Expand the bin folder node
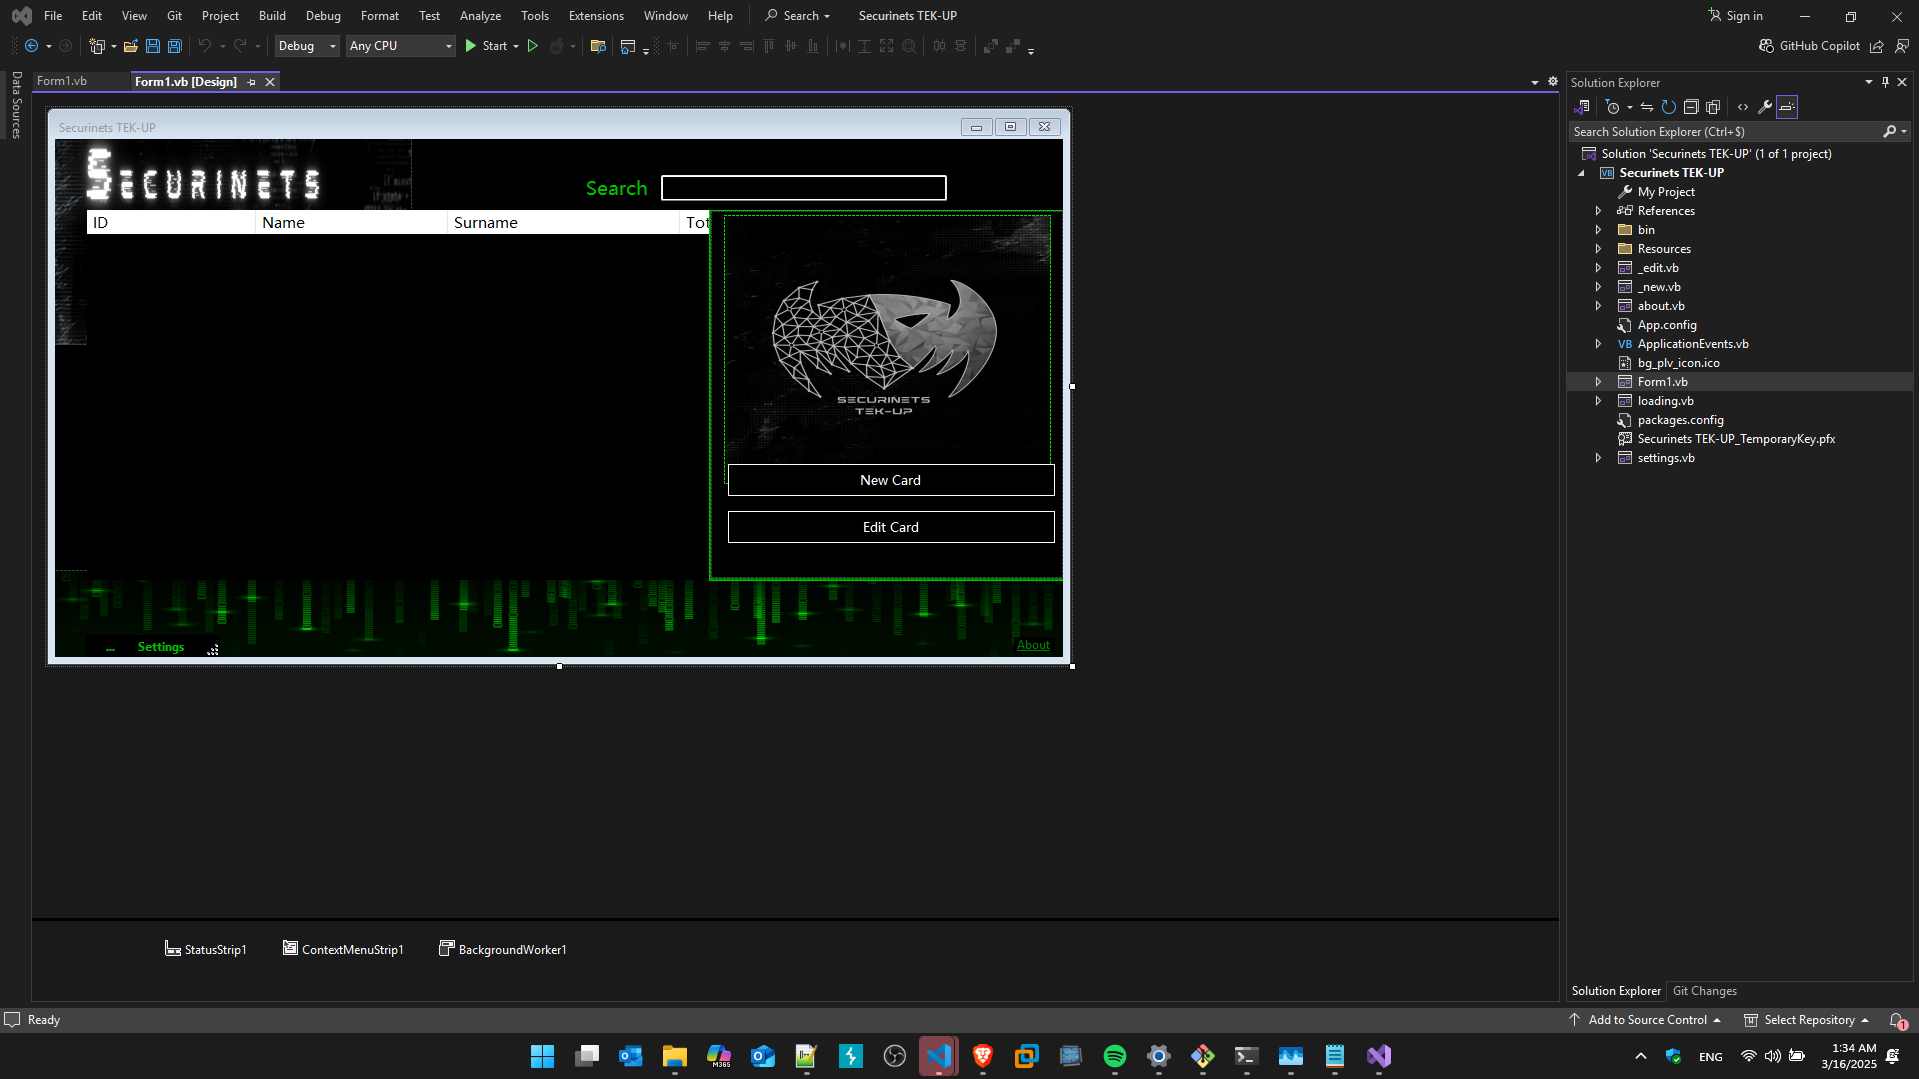1919x1079 pixels. [x=1598, y=230]
